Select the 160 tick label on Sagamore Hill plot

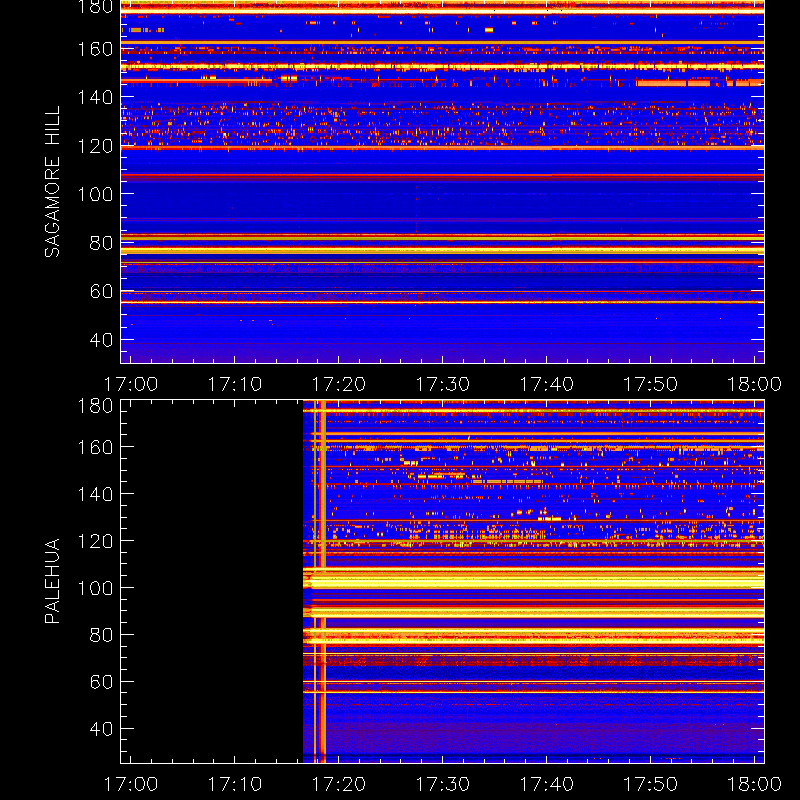[95, 49]
